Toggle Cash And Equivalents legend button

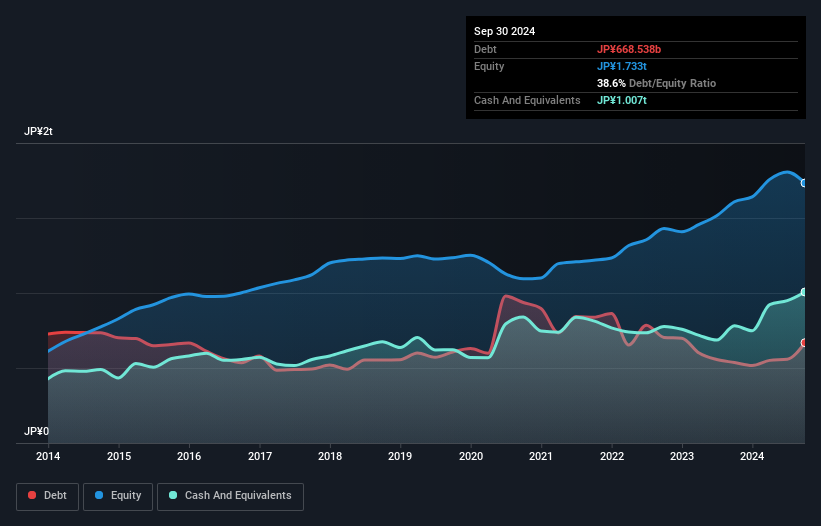click(230, 496)
